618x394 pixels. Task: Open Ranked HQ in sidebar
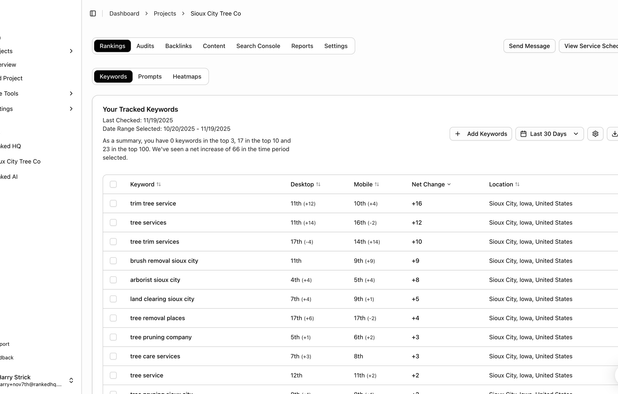tap(10, 146)
